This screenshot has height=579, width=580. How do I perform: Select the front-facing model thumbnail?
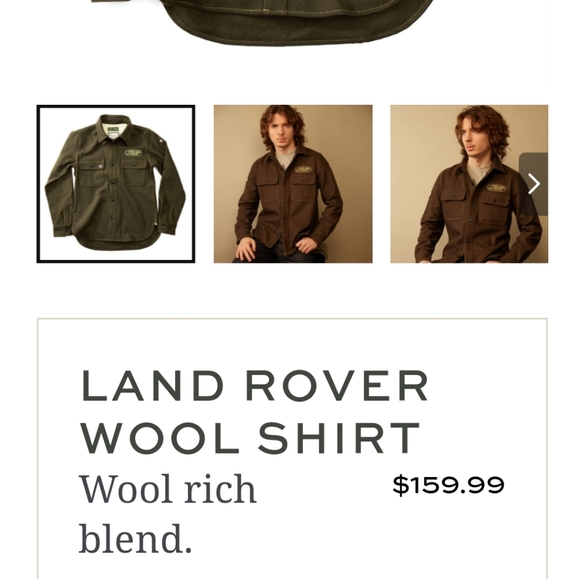point(293,184)
